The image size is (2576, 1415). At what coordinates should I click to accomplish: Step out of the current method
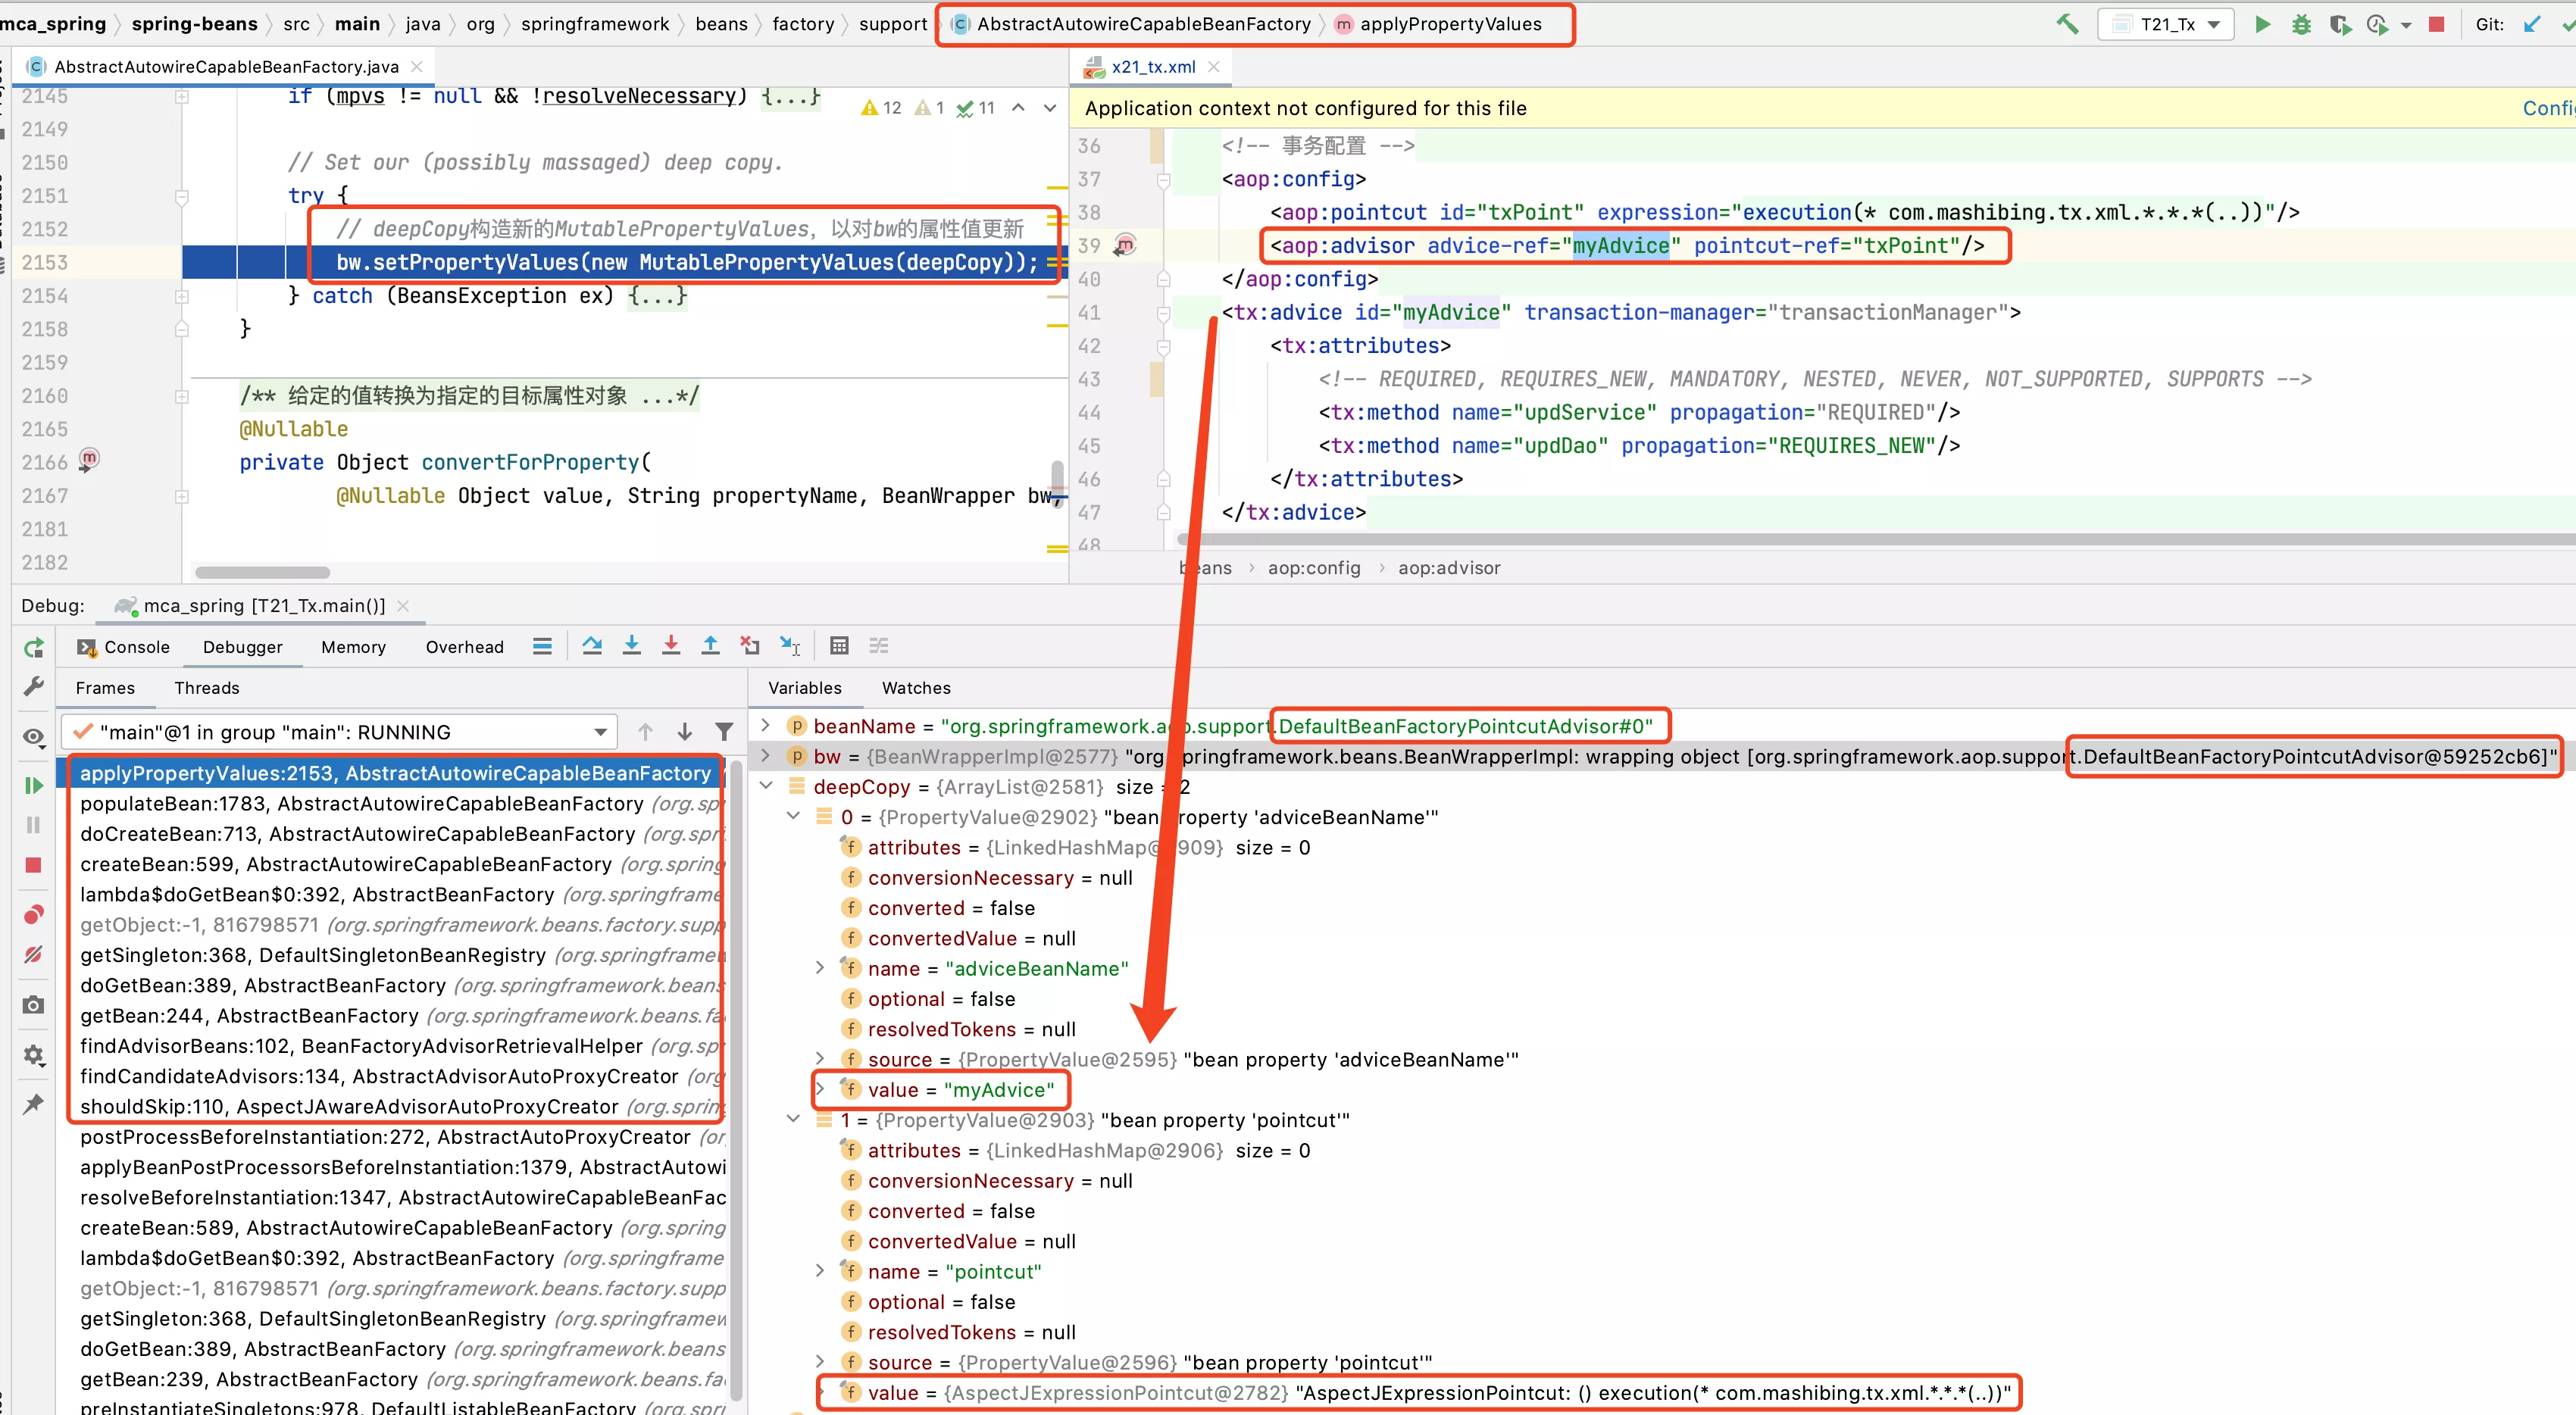(710, 646)
